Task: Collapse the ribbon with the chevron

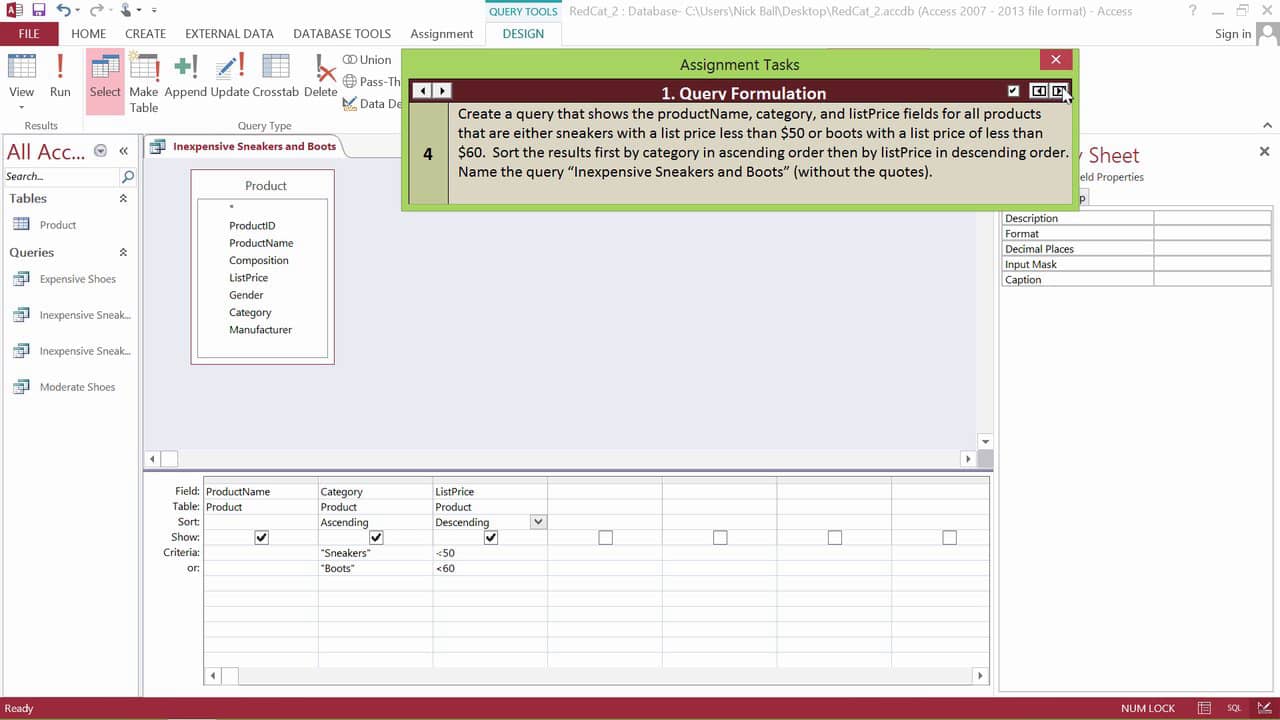Action: pyautogui.click(x=1268, y=125)
